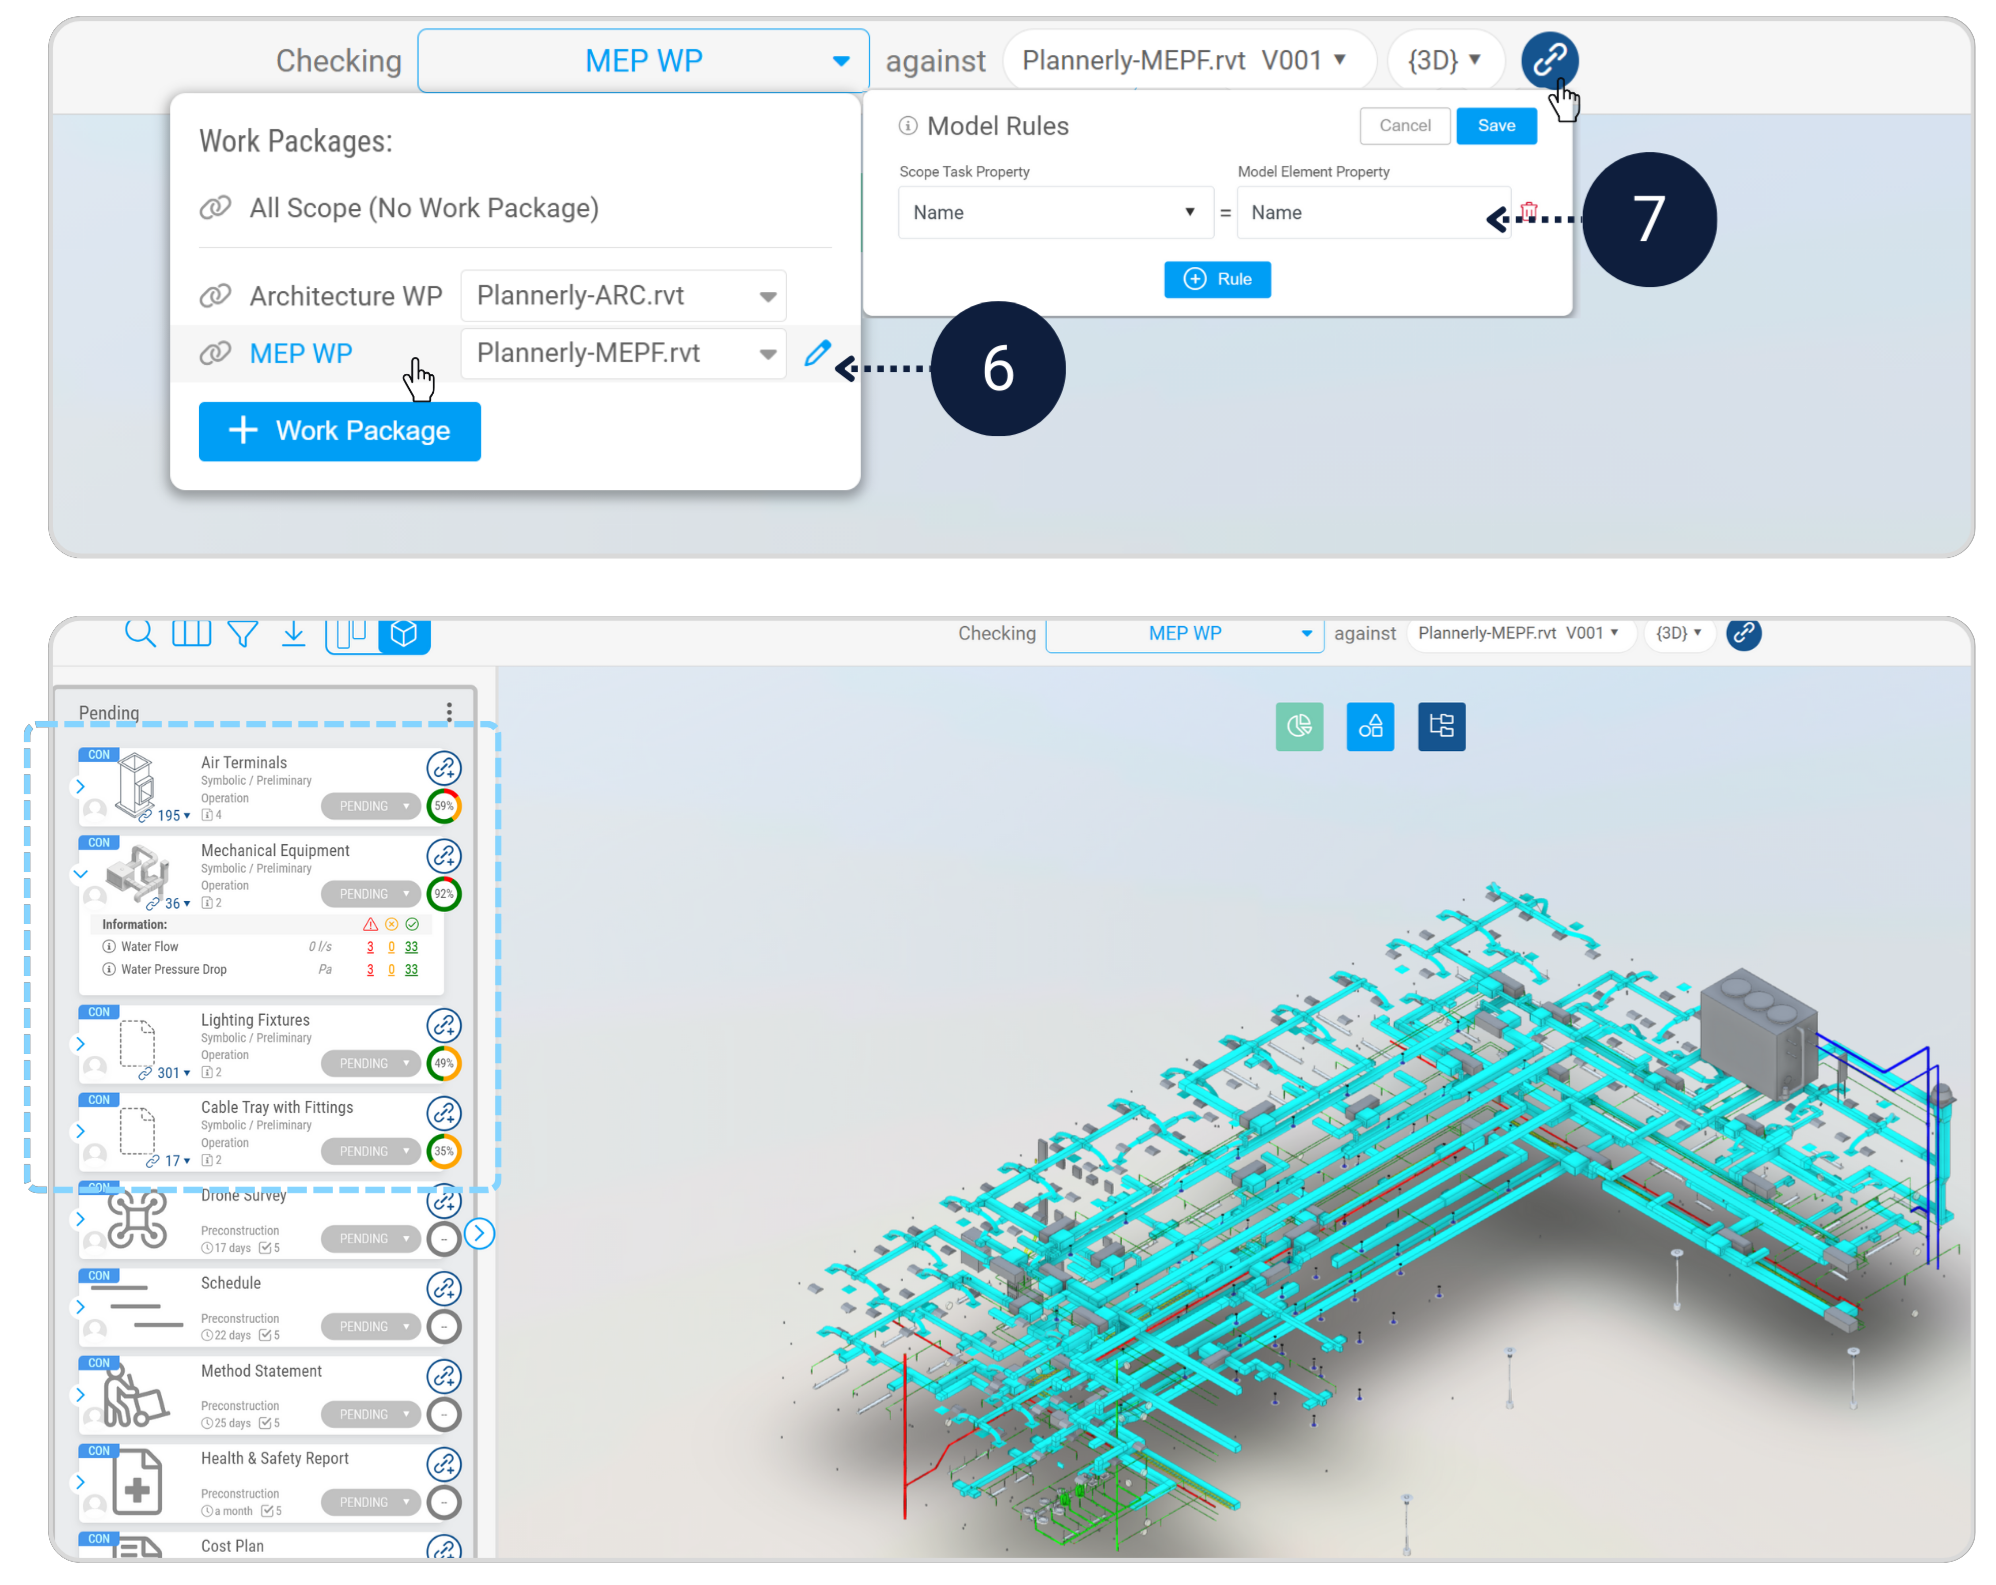This screenshot has height=1585, width=1996.
Task: Select Architecture WP work package entry
Action: click(x=345, y=296)
